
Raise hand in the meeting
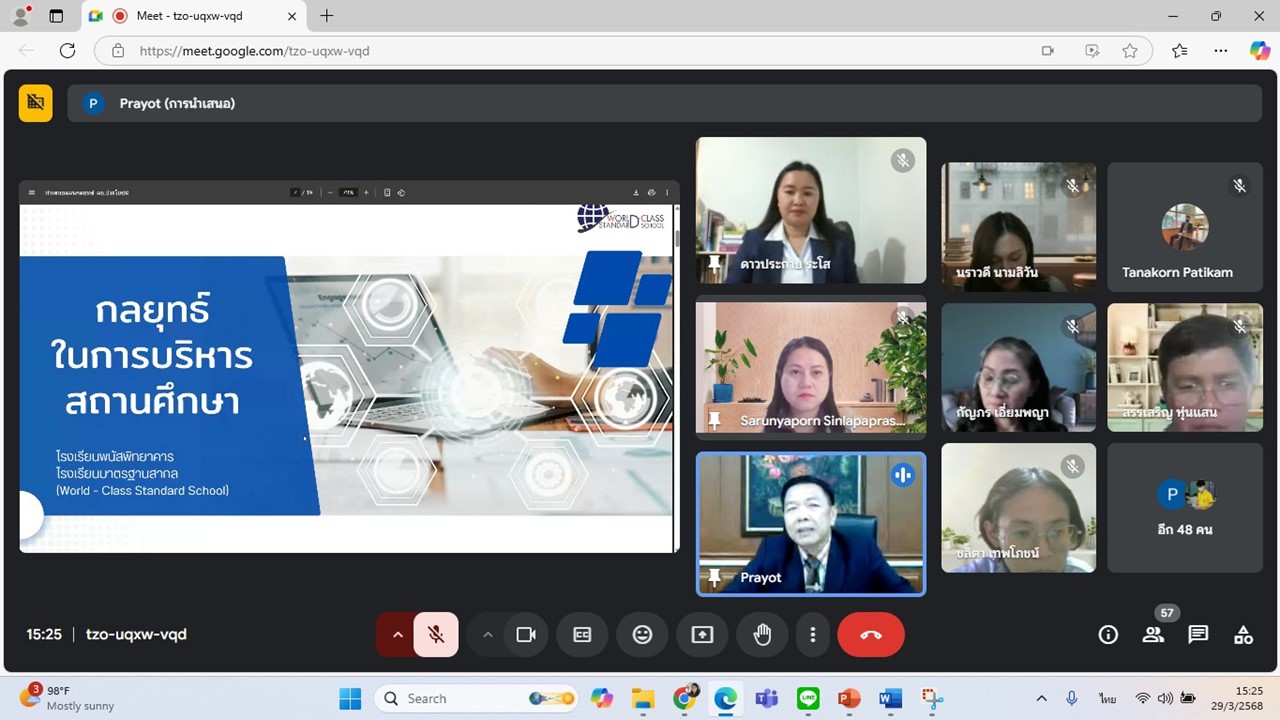[762, 635]
